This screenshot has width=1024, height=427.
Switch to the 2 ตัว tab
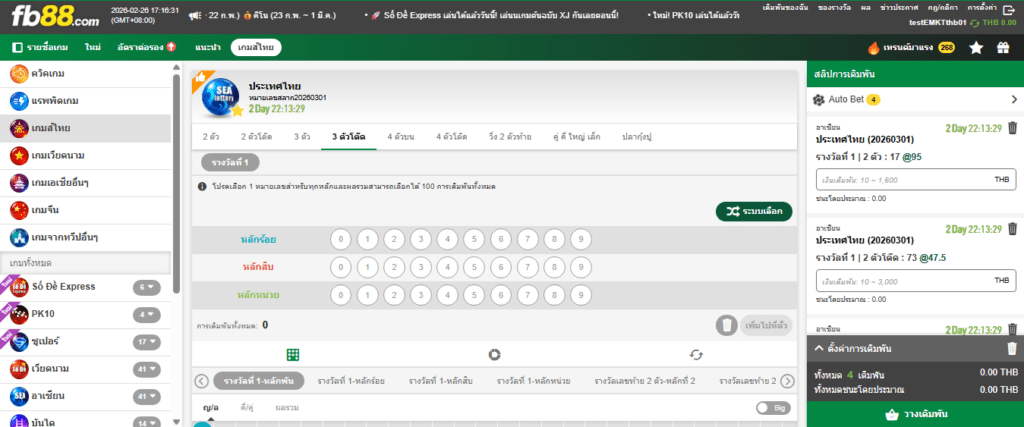click(210, 137)
